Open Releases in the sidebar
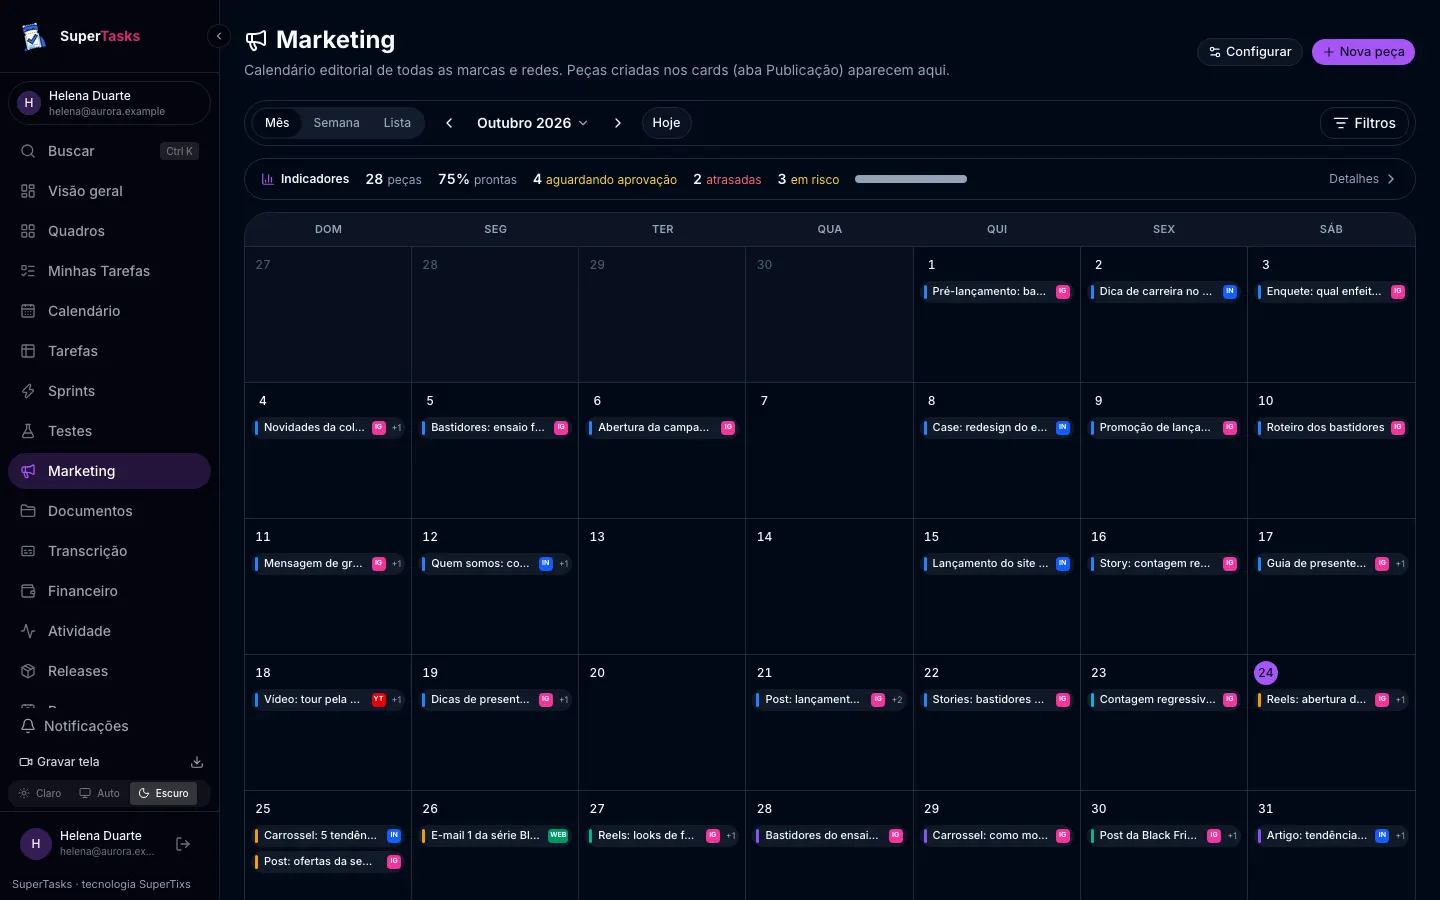 (109, 671)
